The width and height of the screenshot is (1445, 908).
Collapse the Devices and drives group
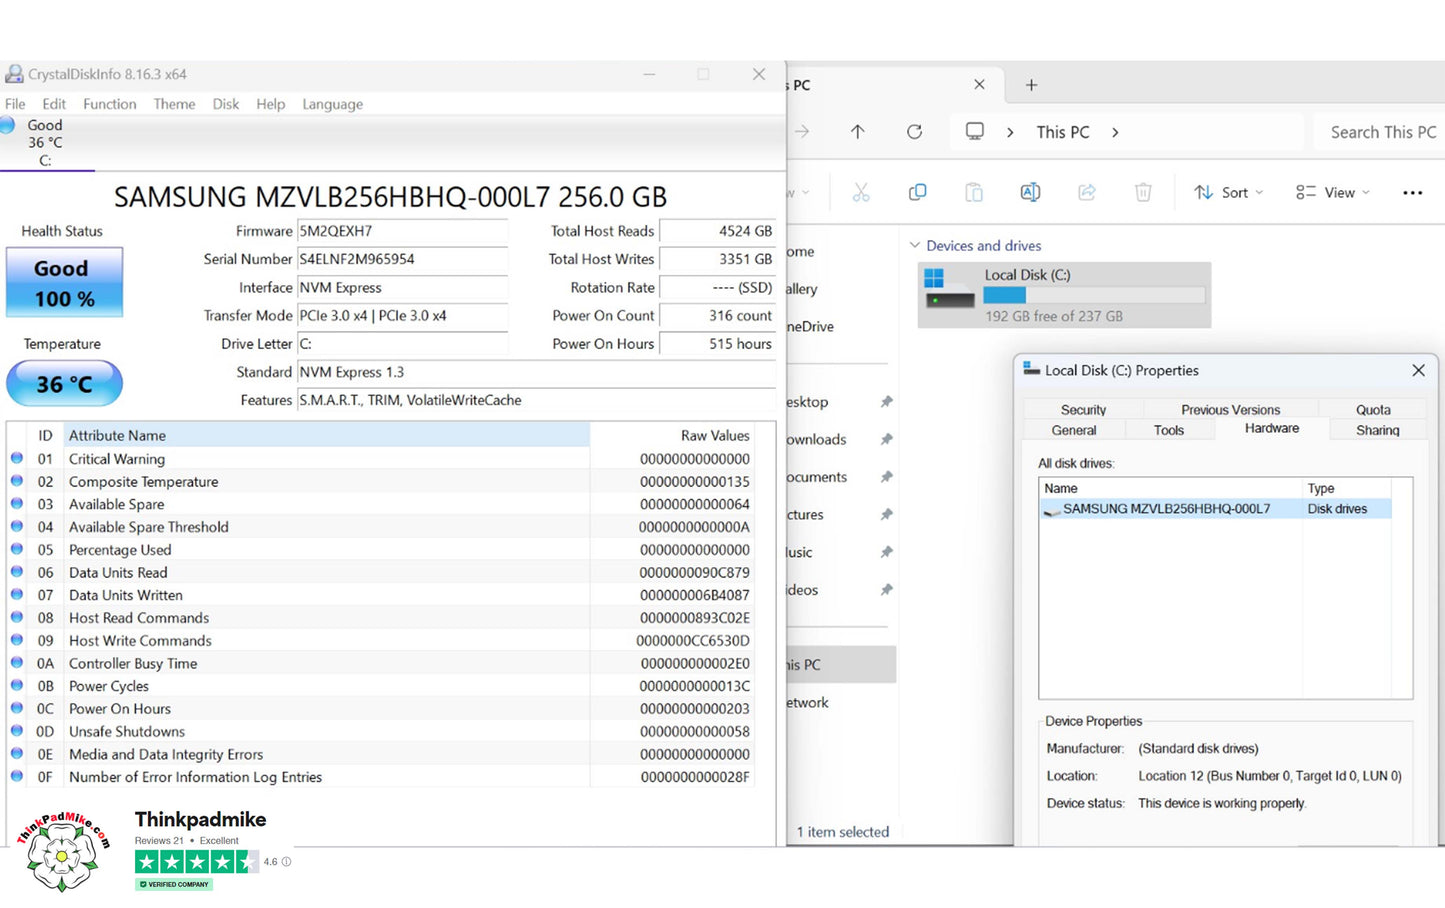tap(914, 245)
